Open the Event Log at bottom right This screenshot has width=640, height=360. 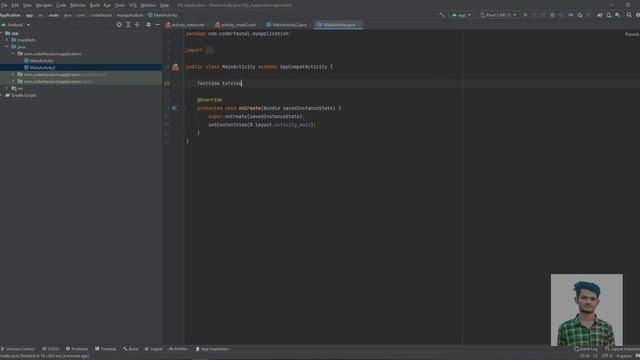[x=586, y=349]
